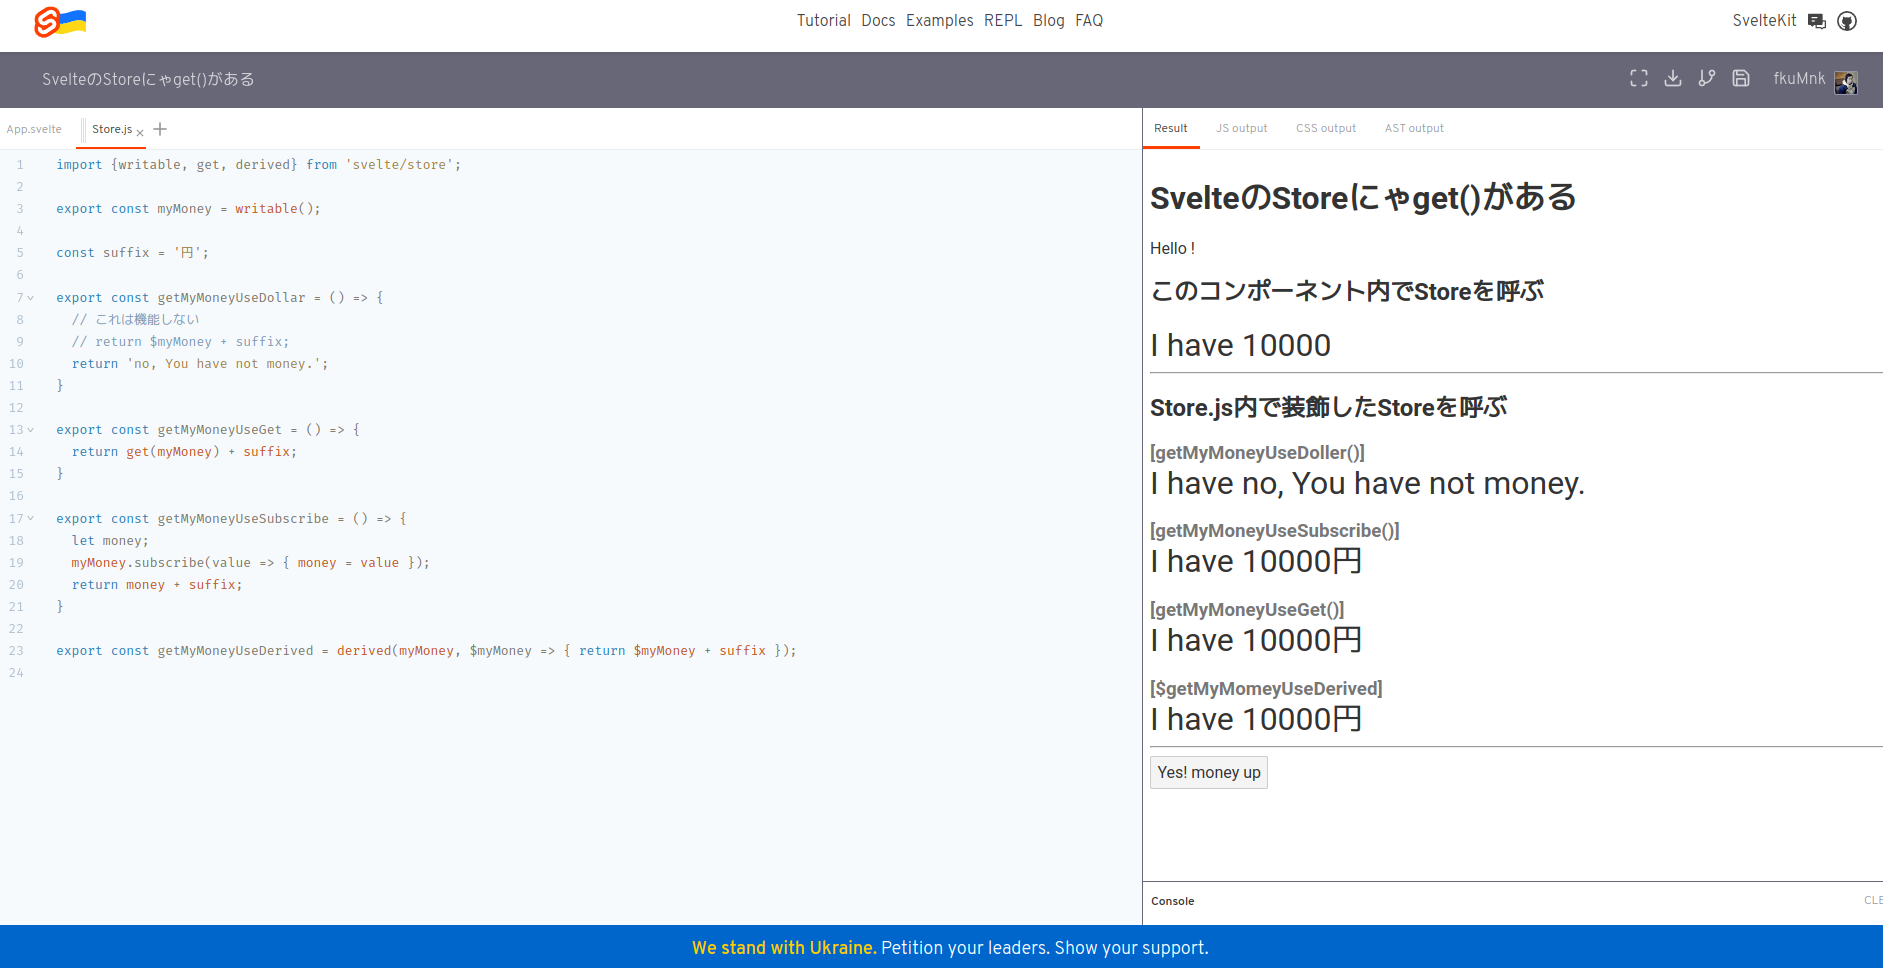Select the Store.js file tab

click(112, 129)
